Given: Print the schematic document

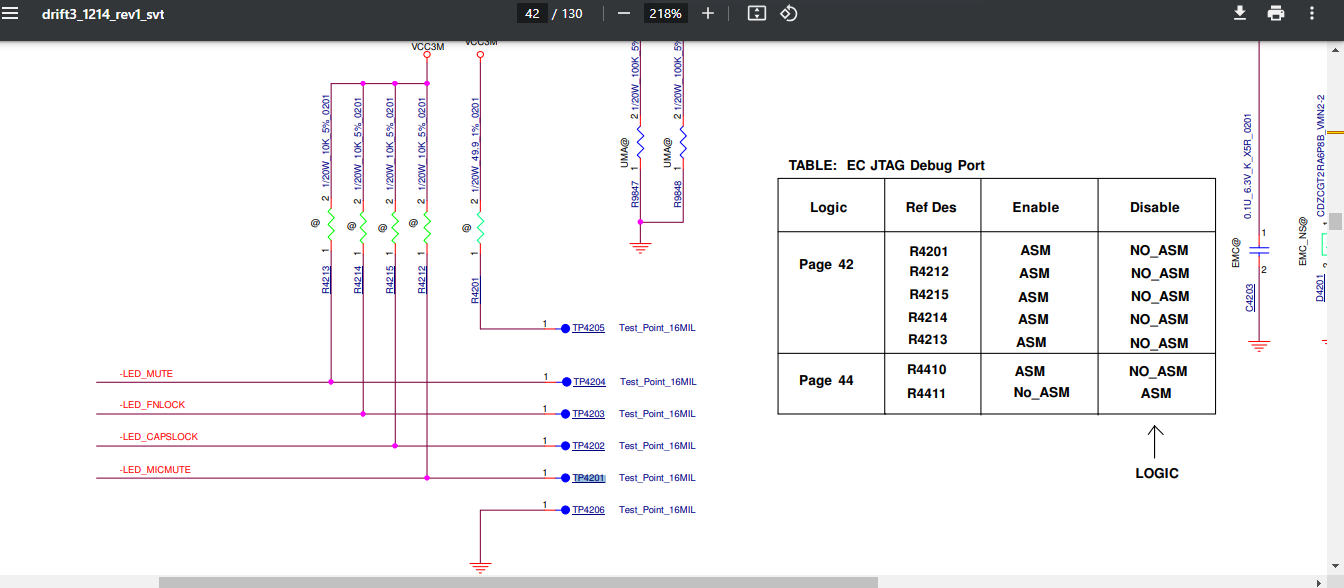Looking at the screenshot, I should 1276,14.
